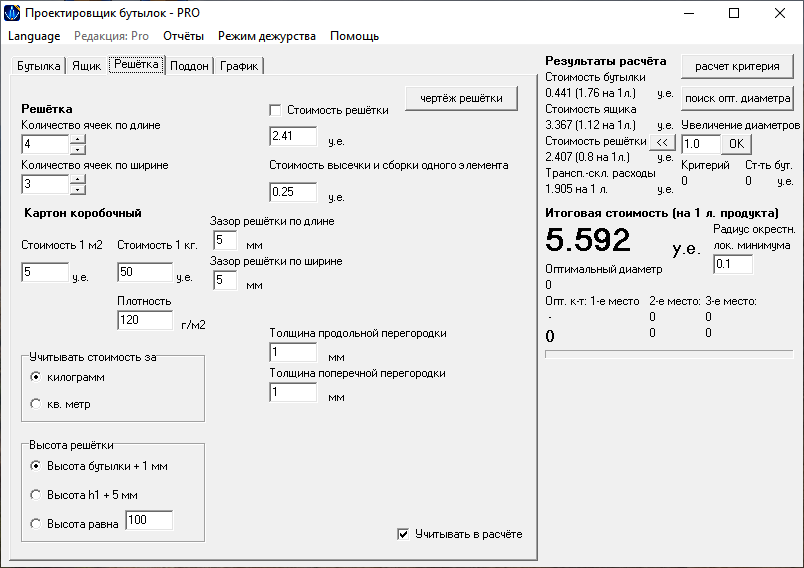Click the progress bar under results
The height and width of the screenshot is (568, 804).
point(669,354)
